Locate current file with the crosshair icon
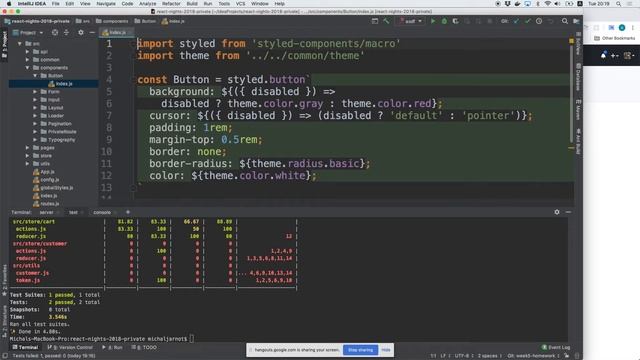Screen dimensions: 640x360 (55, 32)
